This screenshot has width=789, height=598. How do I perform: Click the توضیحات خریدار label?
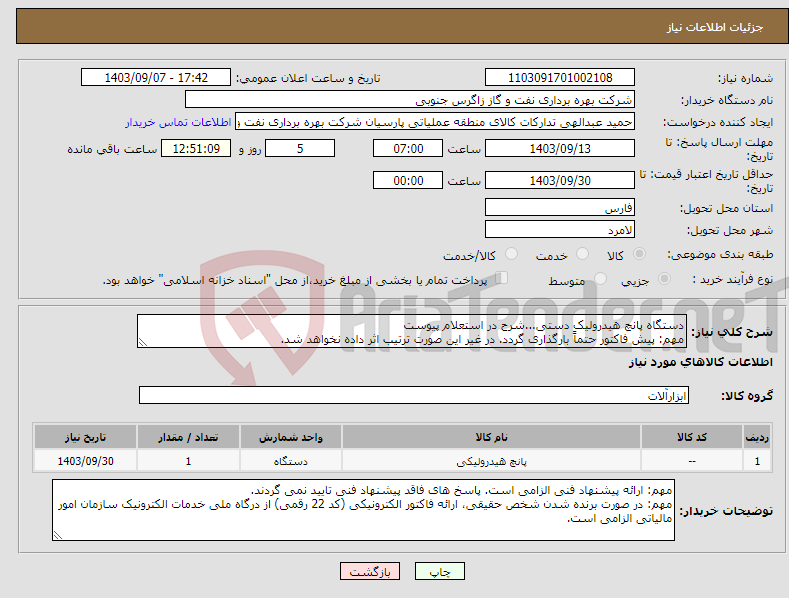pos(726,511)
